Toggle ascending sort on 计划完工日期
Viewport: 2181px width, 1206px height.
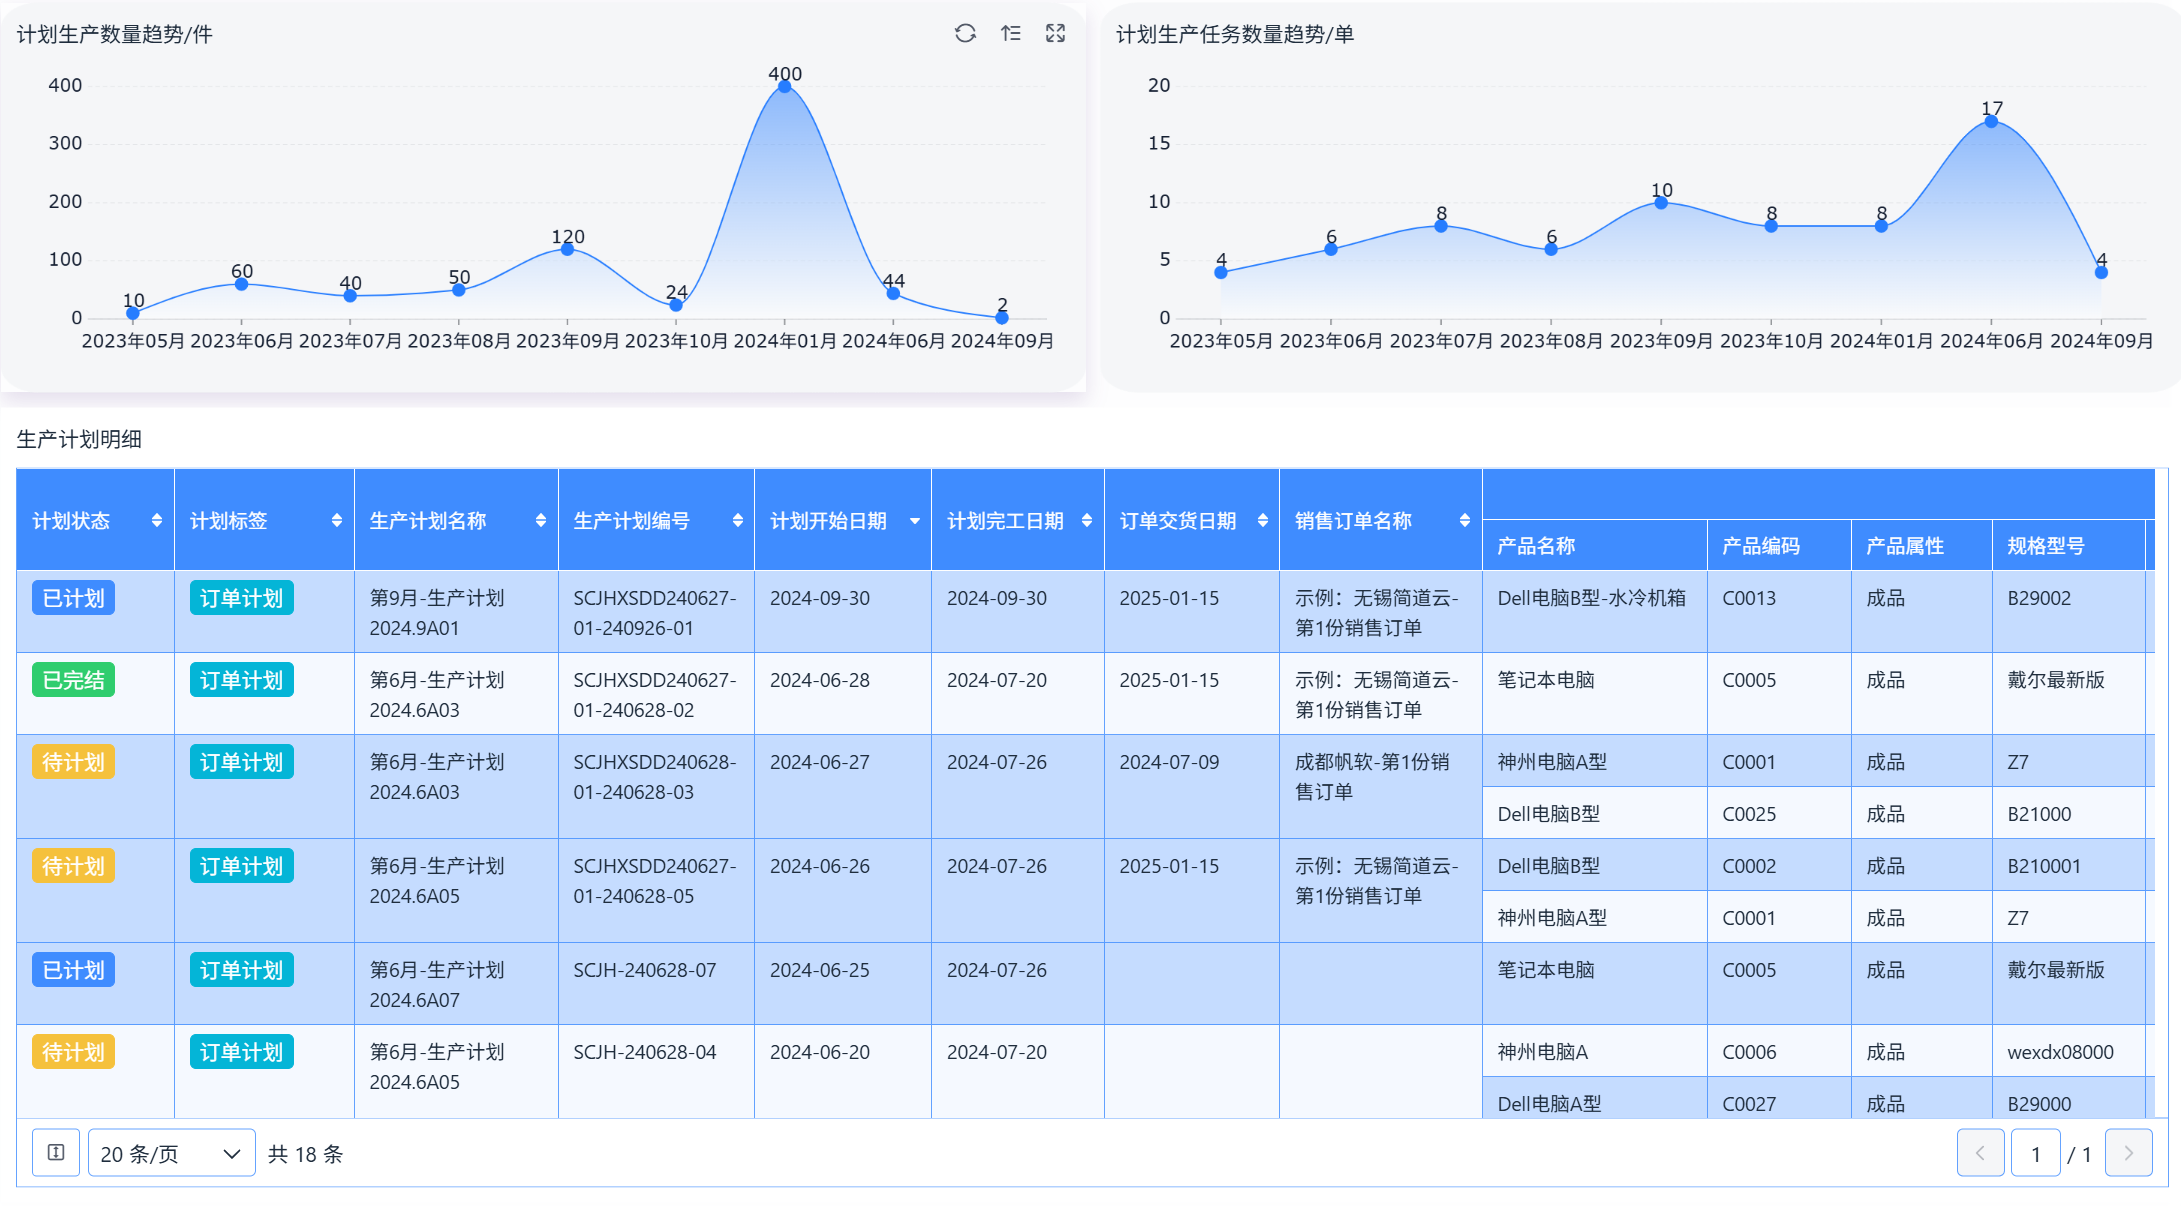pyautogui.click(x=1086, y=520)
